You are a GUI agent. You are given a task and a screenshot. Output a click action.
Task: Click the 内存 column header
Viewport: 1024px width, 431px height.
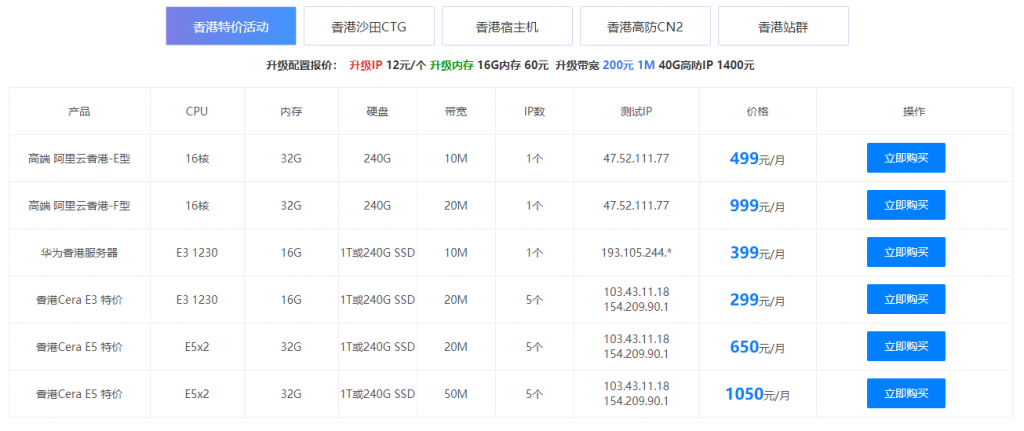291,112
